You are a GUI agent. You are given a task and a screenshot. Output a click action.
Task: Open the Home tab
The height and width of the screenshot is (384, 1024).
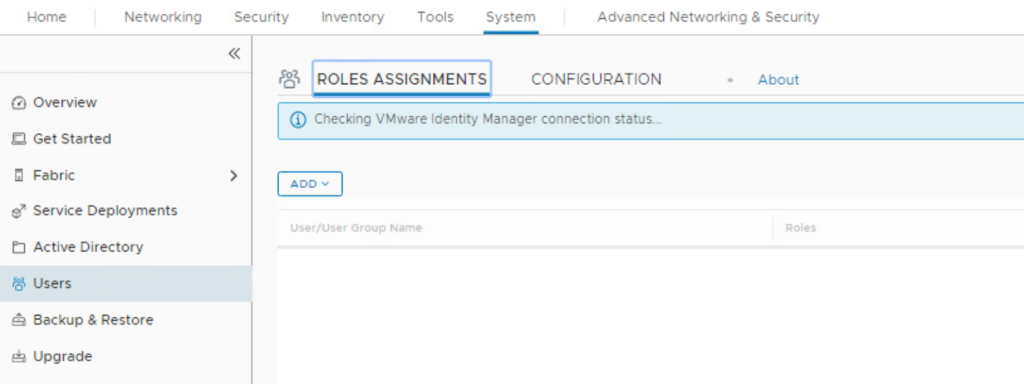(46, 17)
